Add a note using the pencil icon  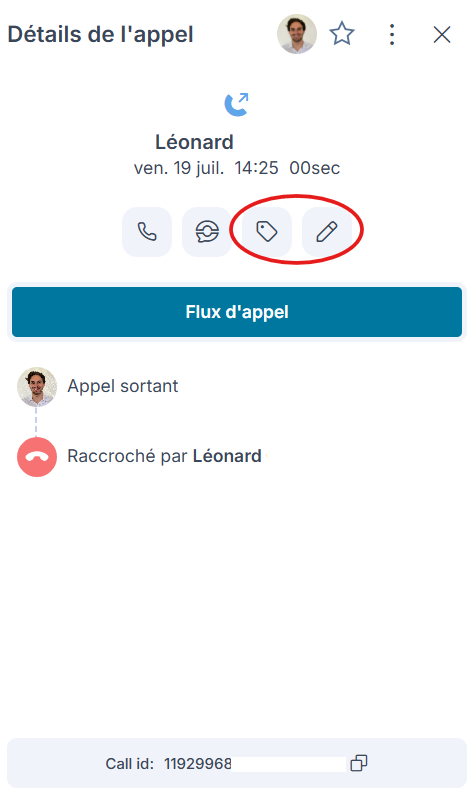(x=327, y=232)
